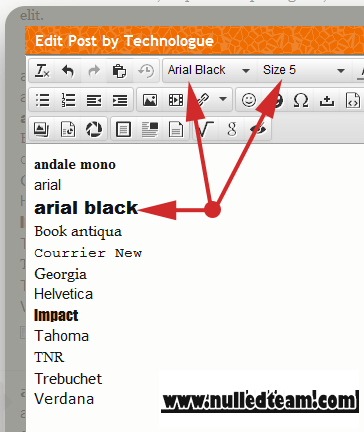364x432 pixels.
Task: Click the camera aperture icon
Action: [x=94, y=129]
